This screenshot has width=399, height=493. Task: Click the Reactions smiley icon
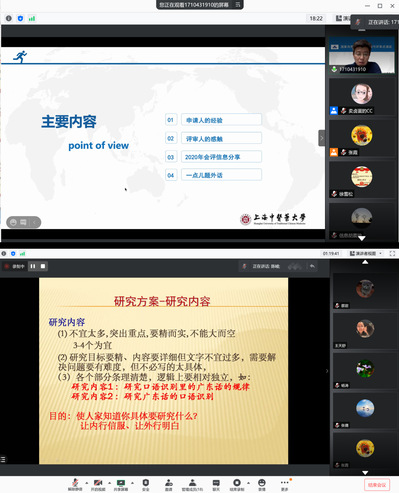pyautogui.click(x=262, y=484)
